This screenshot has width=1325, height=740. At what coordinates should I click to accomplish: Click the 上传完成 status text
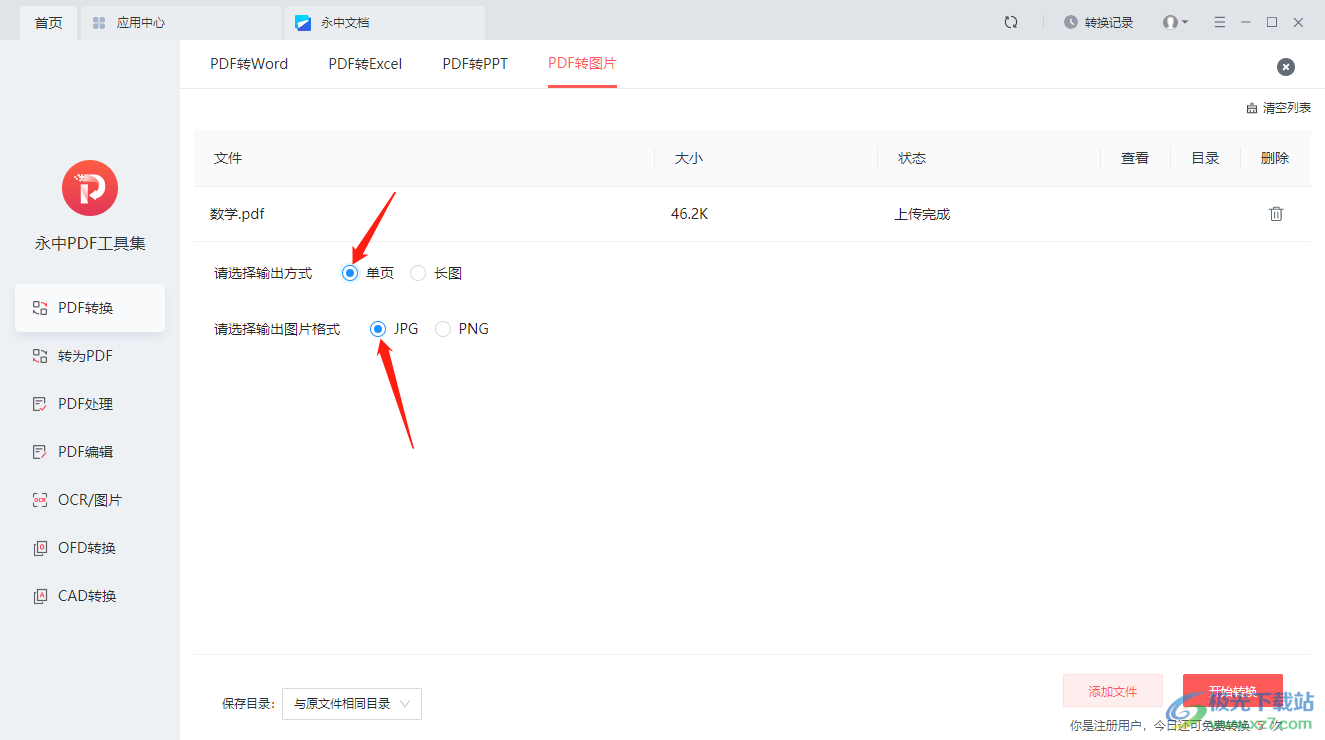point(922,214)
